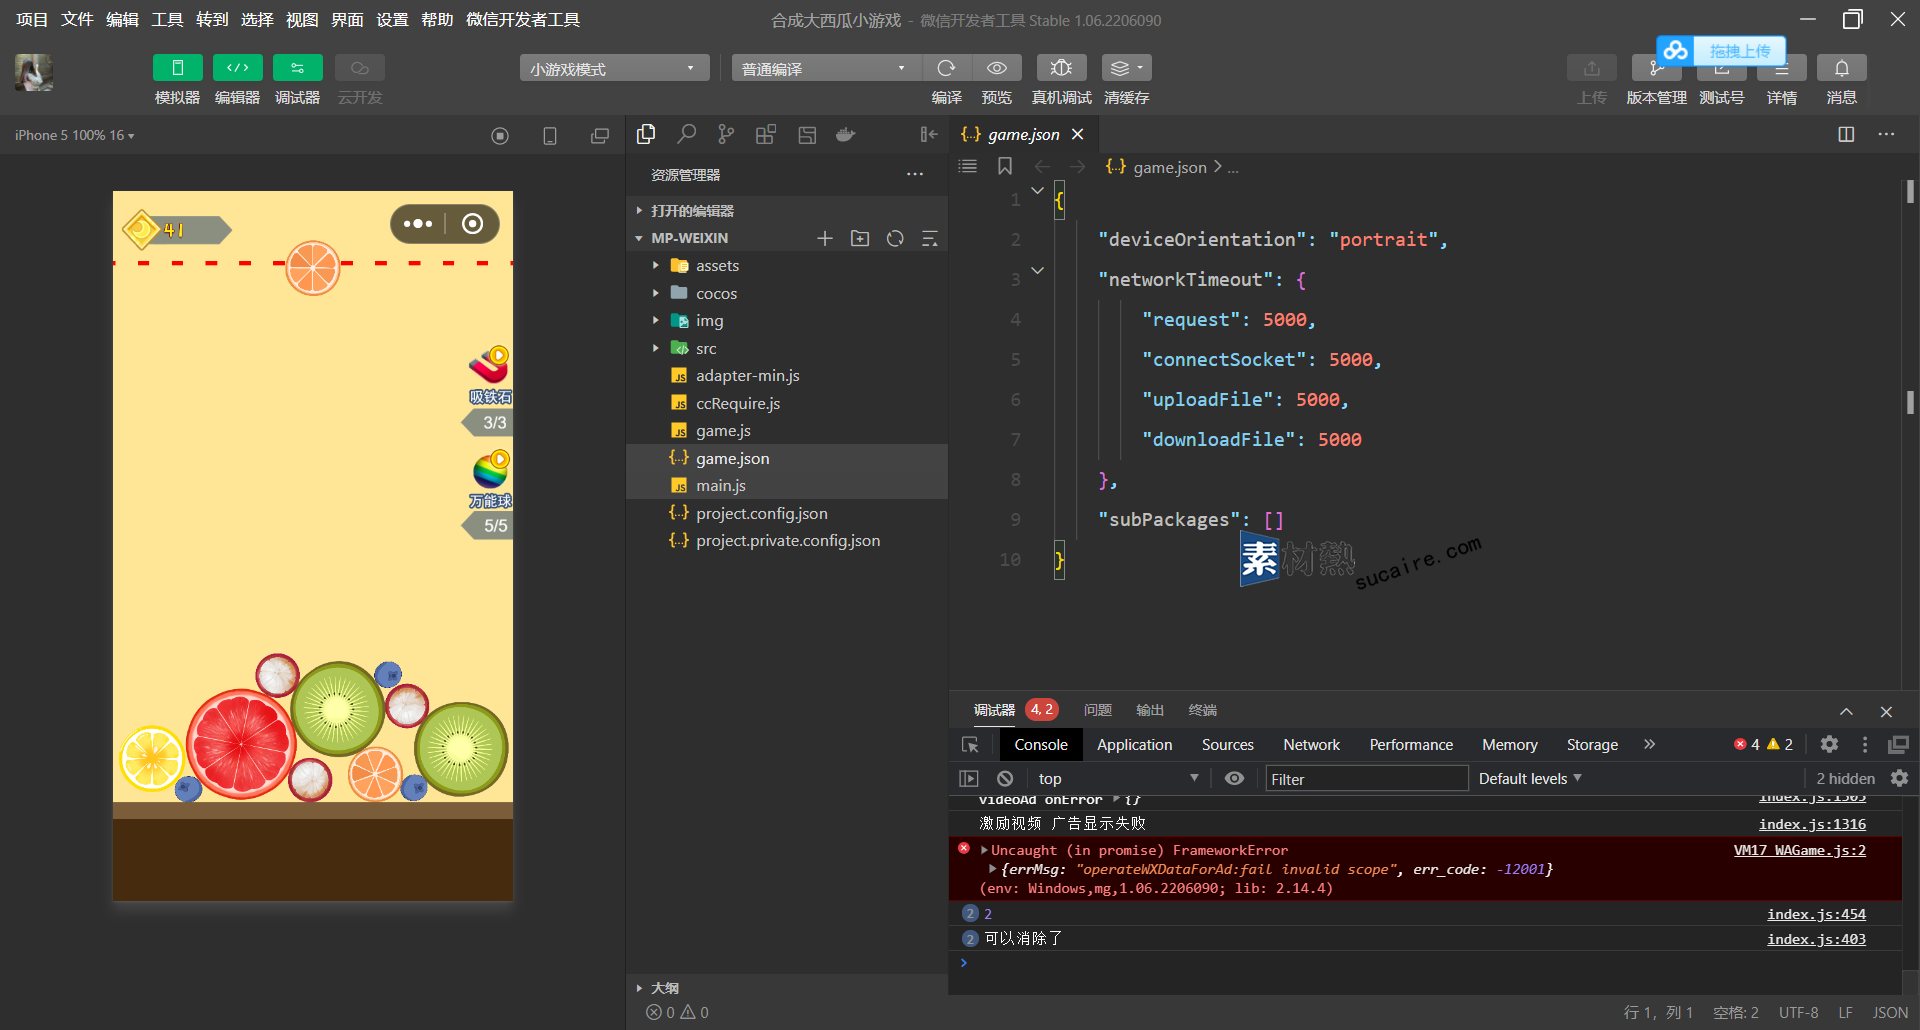Open the Tools menu

click(x=167, y=20)
